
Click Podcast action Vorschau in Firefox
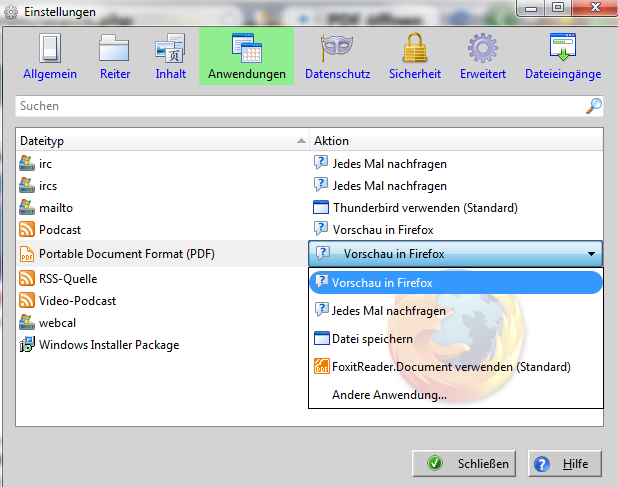coord(383,230)
